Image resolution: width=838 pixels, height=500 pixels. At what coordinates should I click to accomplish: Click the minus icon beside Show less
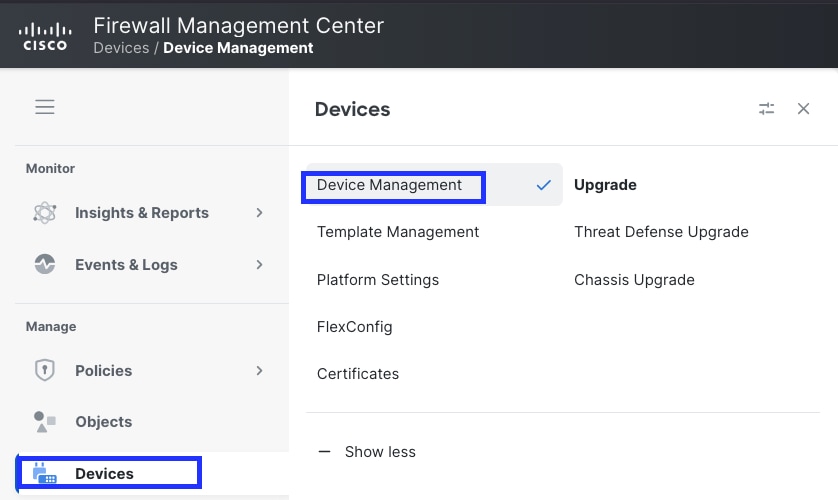pos(324,452)
